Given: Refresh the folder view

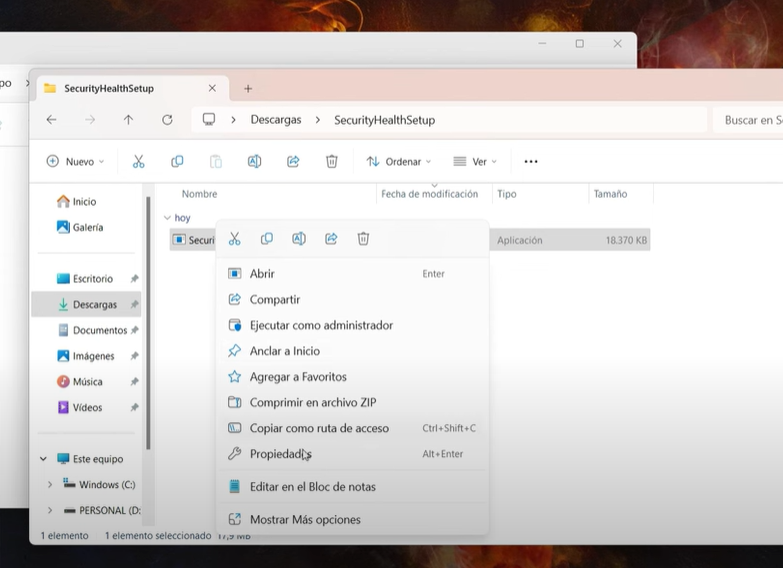Looking at the screenshot, I should (167, 120).
